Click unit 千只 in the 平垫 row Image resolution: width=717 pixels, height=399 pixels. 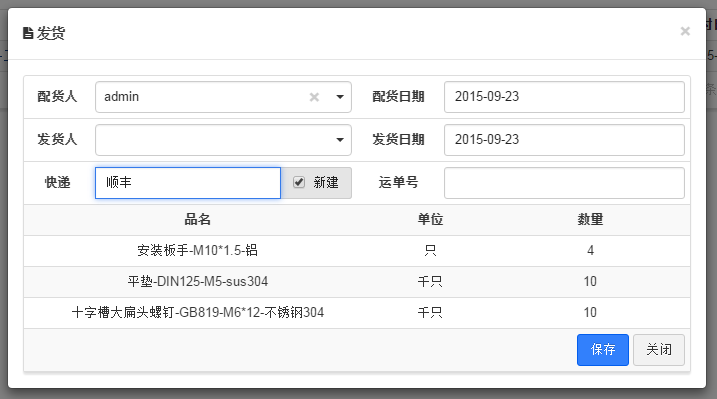(x=430, y=282)
